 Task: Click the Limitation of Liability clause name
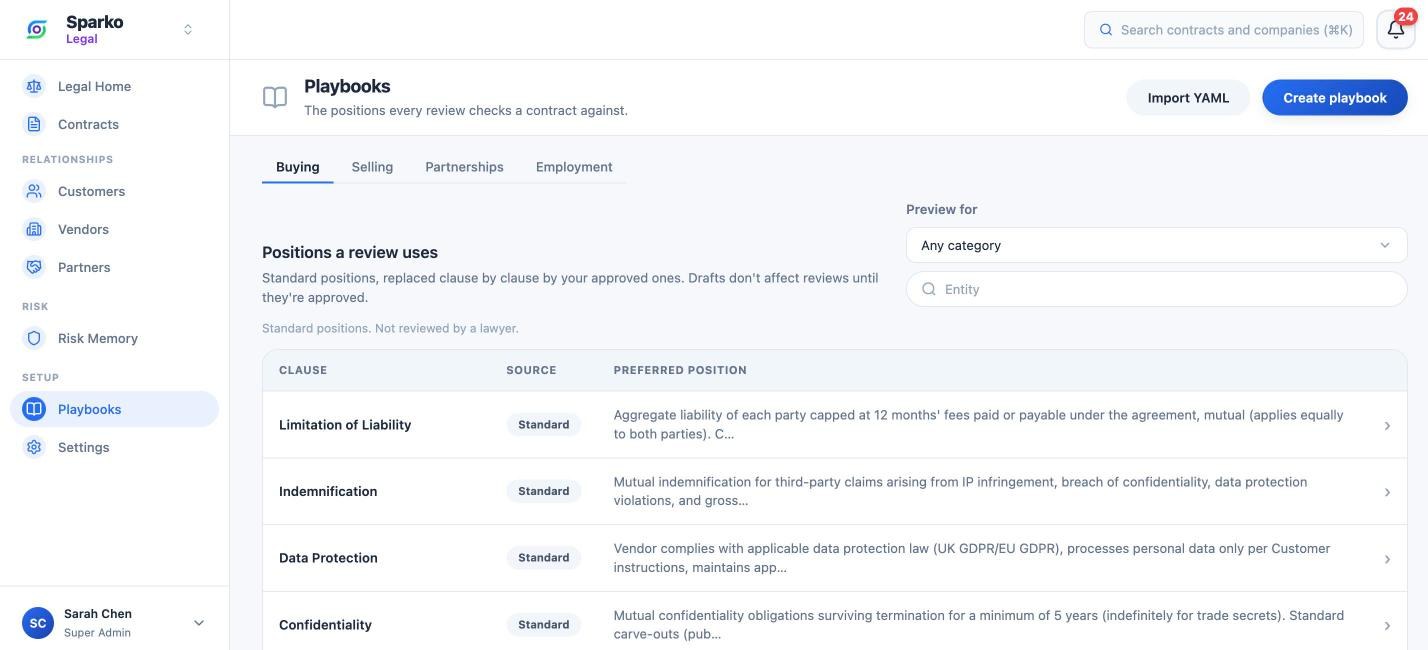[x=345, y=425]
